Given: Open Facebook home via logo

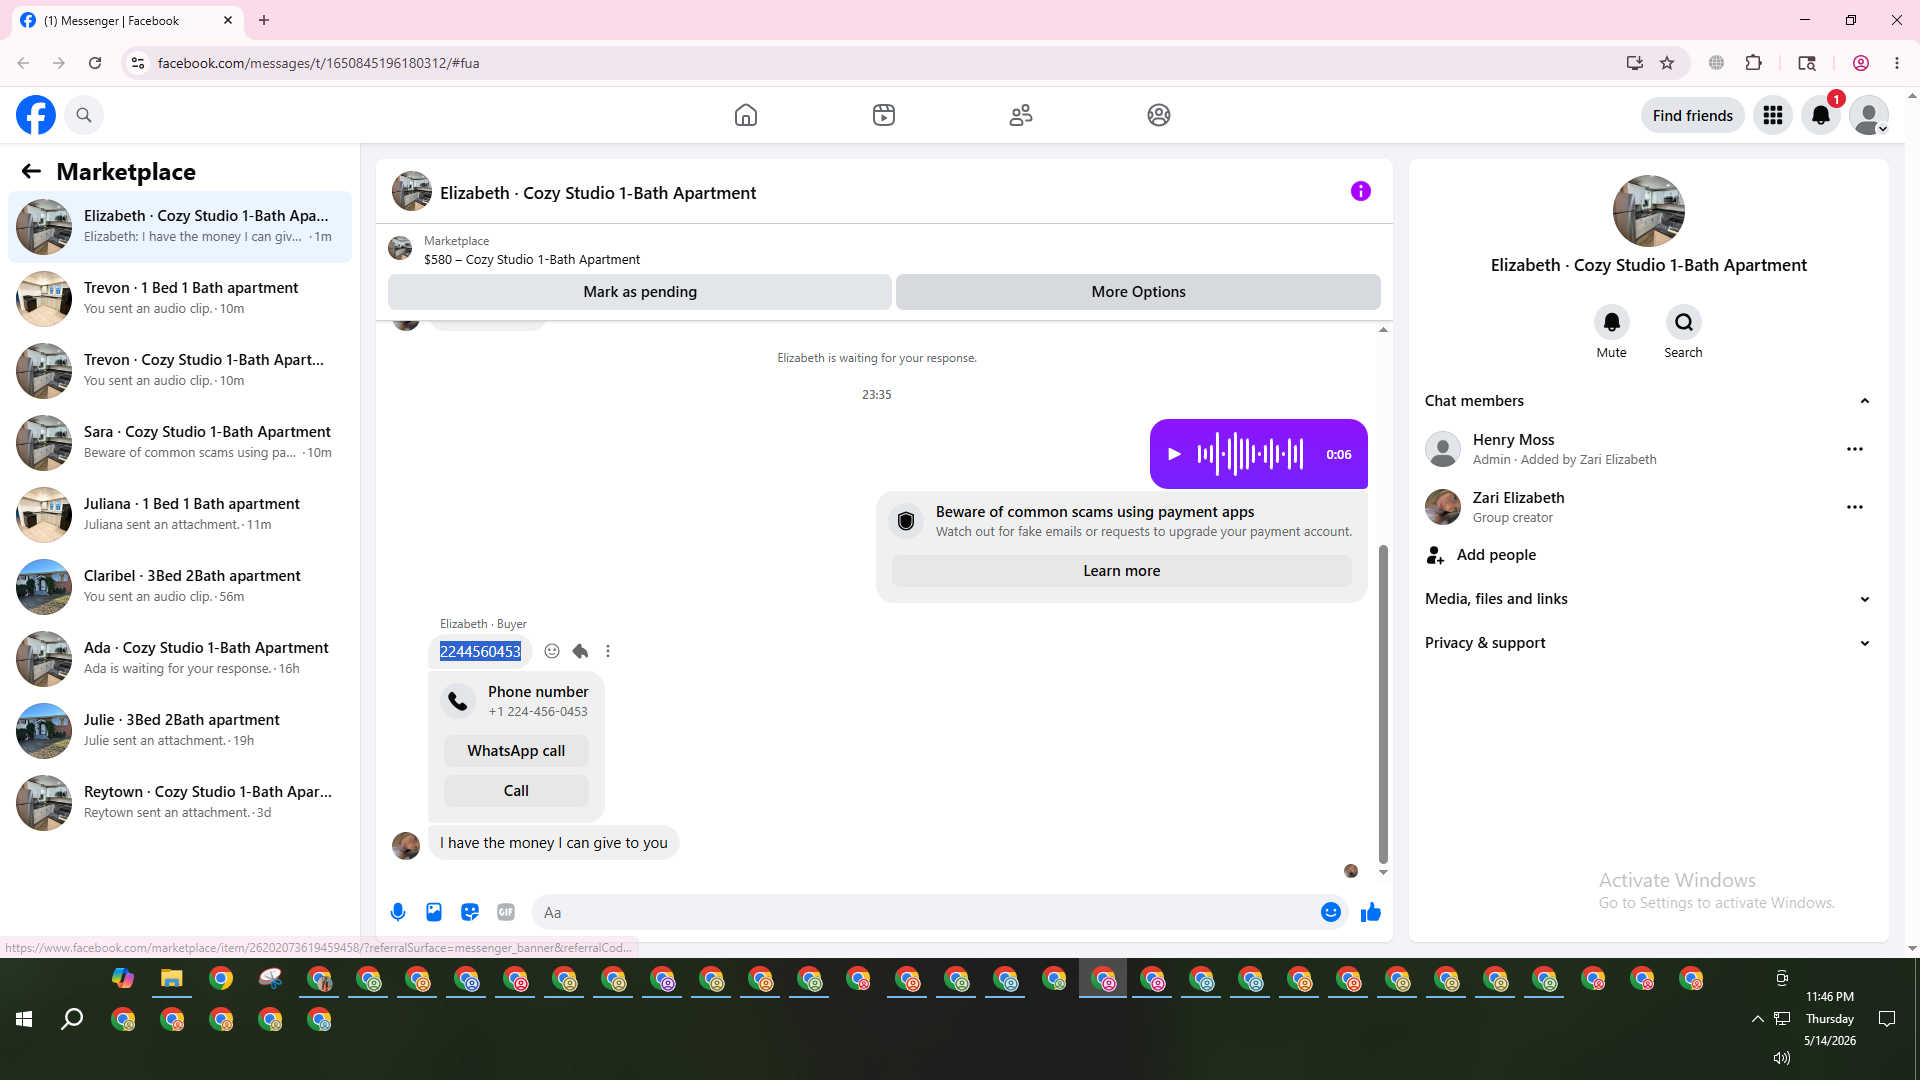Looking at the screenshot, I should pyautogui.click(x=36, y=115).
